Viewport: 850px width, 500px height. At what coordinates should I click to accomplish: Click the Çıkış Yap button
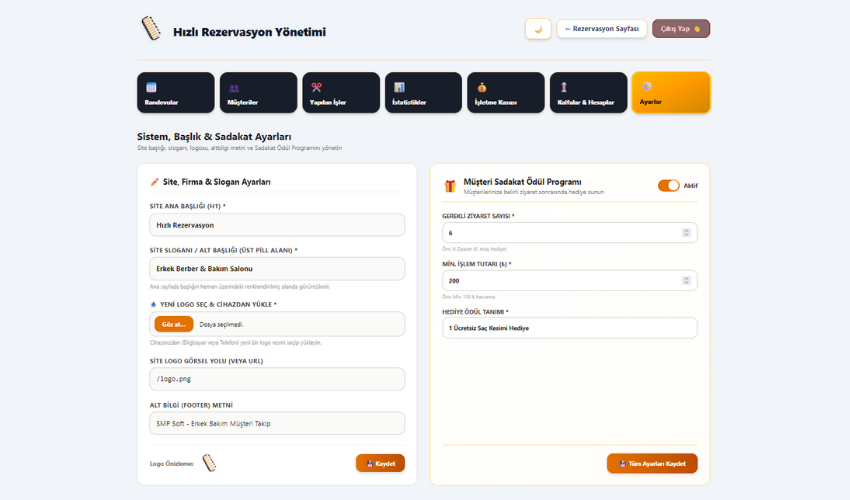681,29
